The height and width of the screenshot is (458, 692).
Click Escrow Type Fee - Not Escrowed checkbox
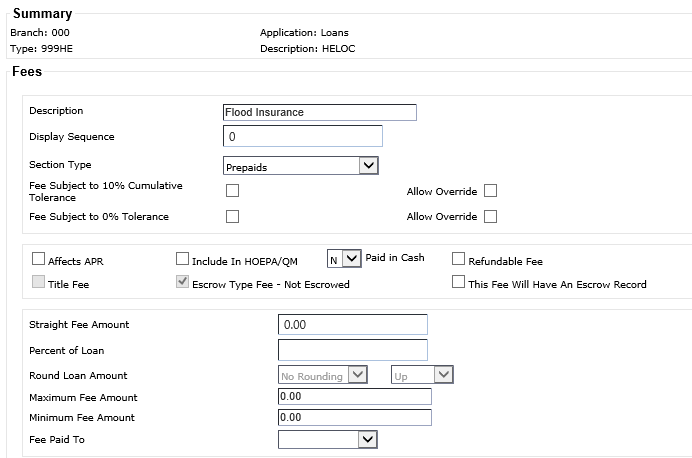182,282
